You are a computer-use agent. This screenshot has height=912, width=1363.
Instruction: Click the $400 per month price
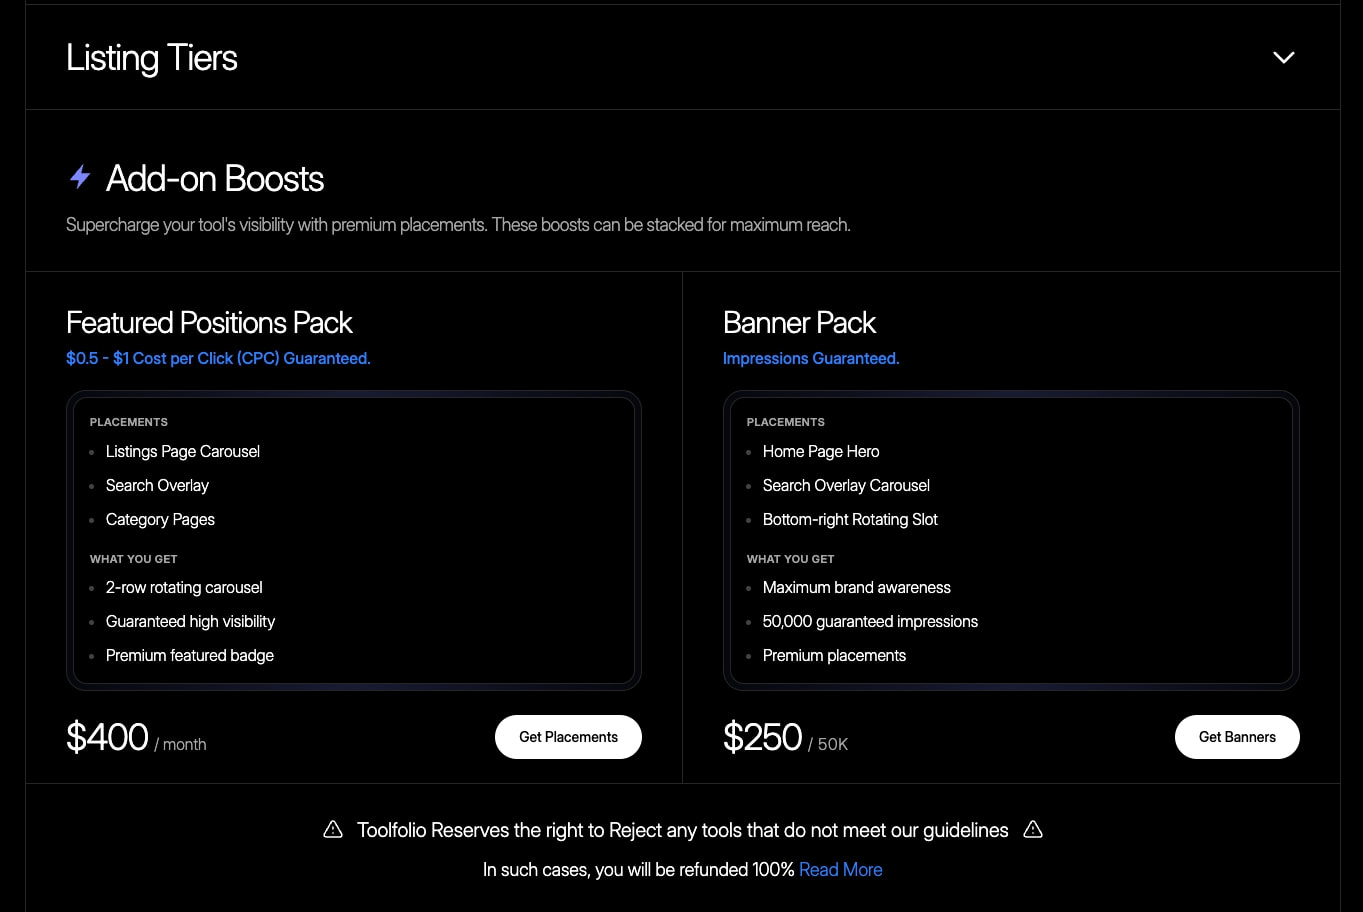pyautogui.click(x=136, y=738)
